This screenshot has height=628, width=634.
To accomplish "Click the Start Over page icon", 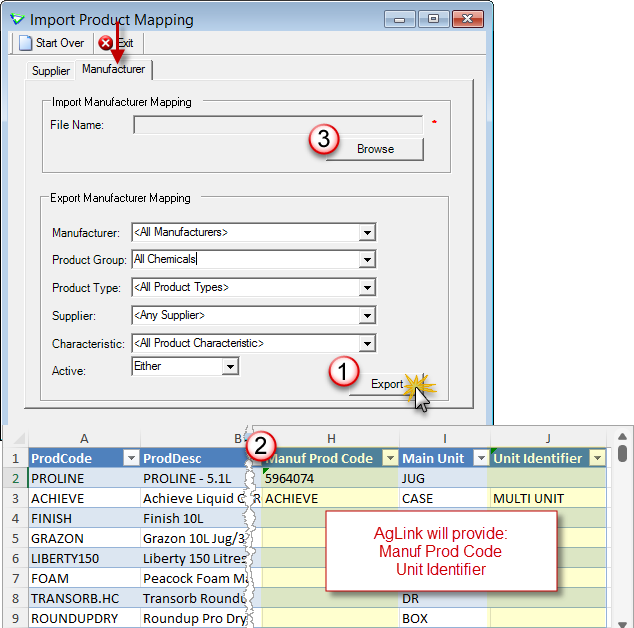I will pyautogui.click(x=25, y=42).
